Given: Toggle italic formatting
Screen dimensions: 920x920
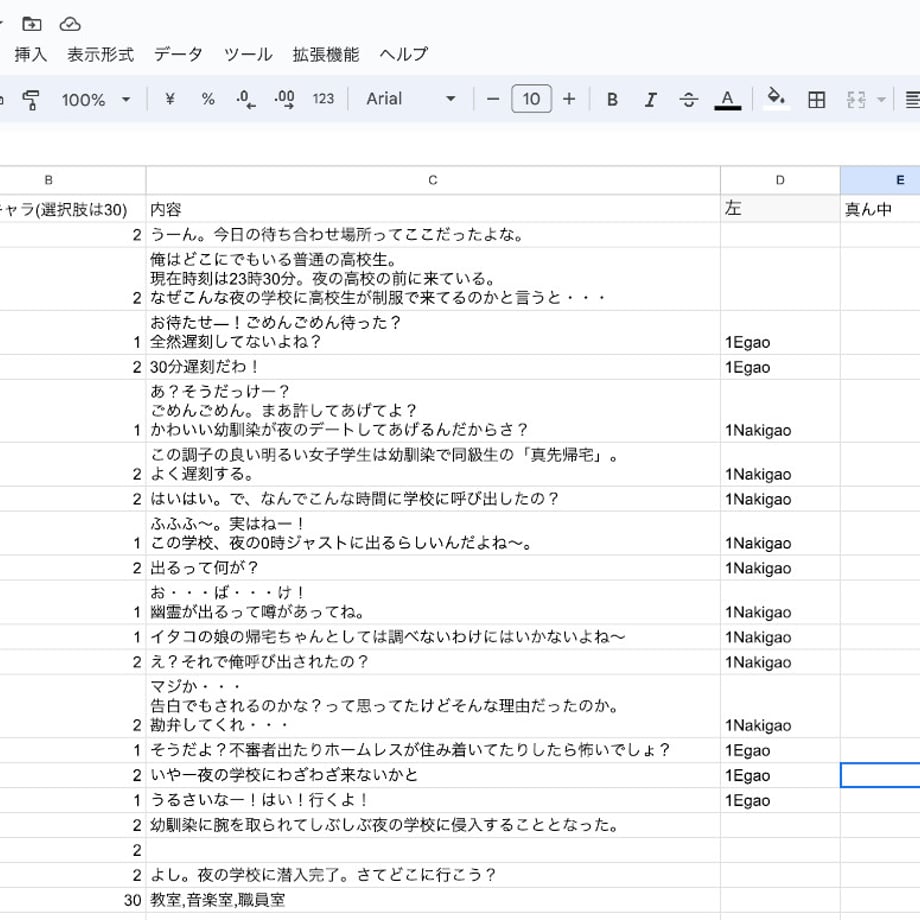Looking at the screenshot, I should [650, 100].
